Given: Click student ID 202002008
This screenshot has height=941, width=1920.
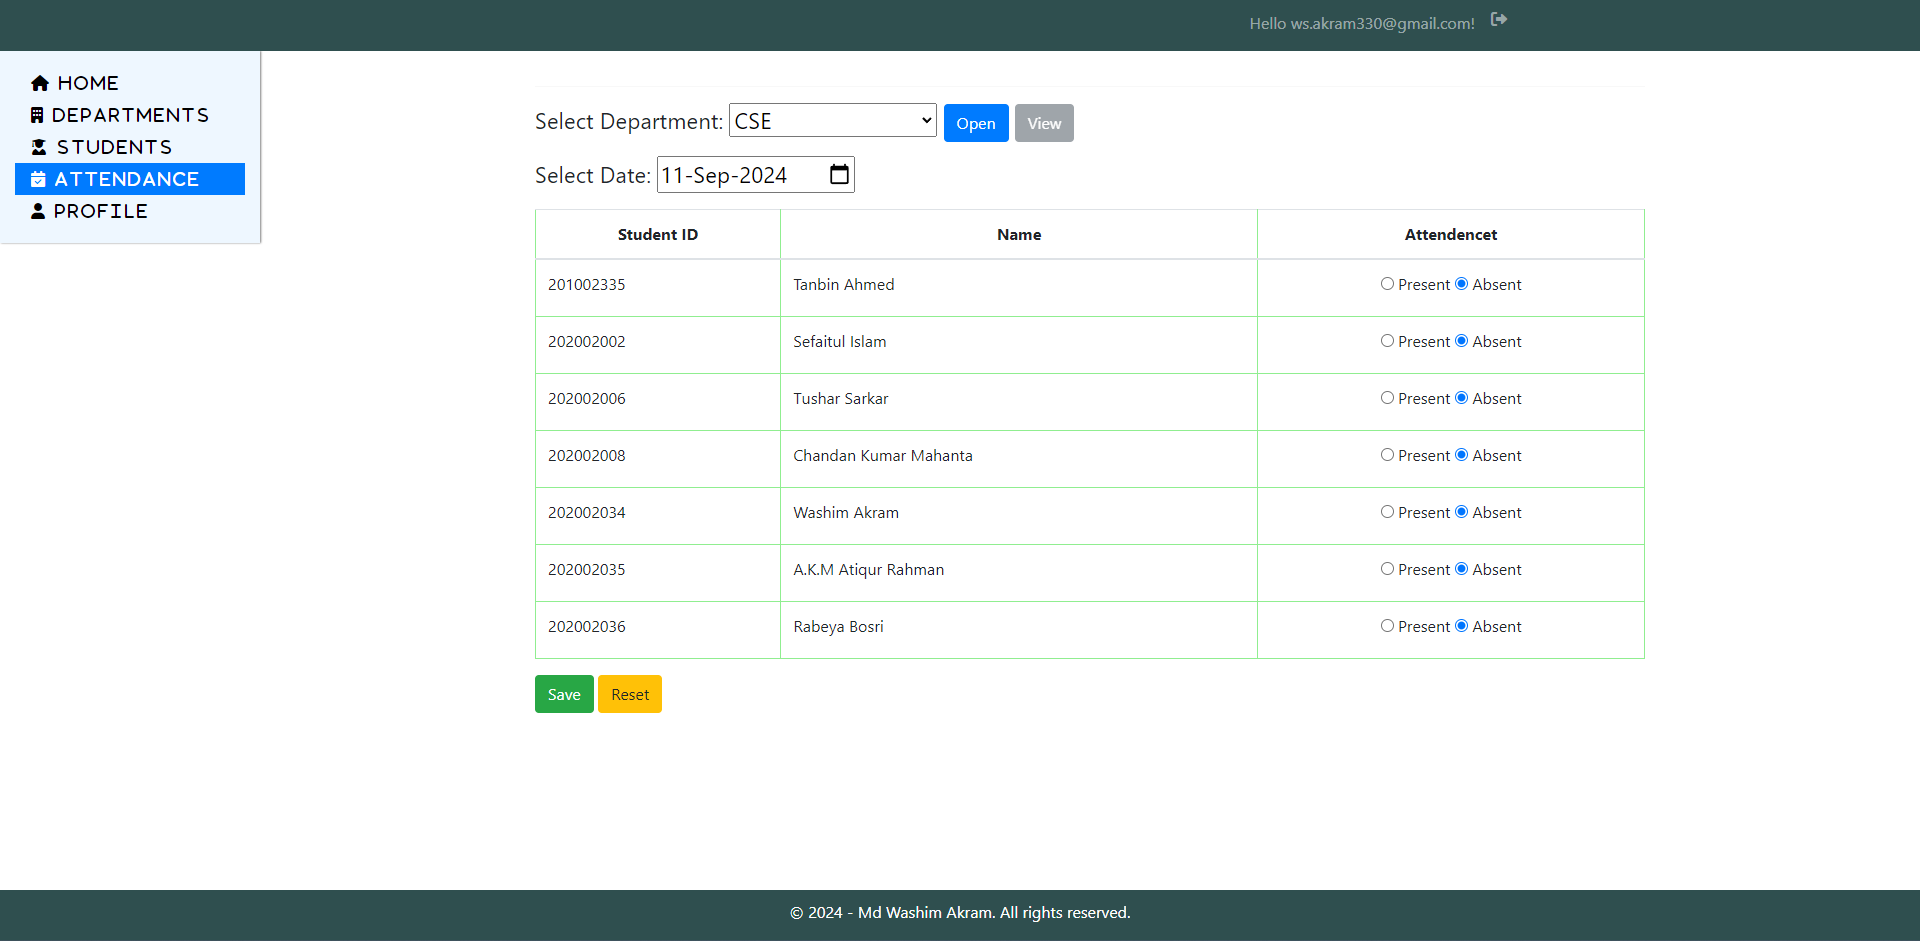Looking at the screenshot, I should point(587,456).
